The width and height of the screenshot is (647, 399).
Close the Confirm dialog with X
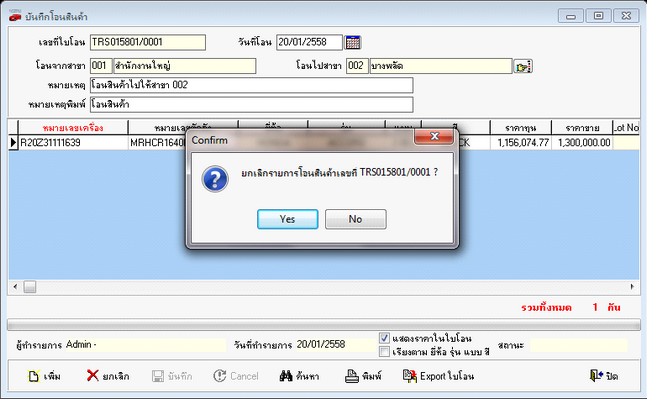pyautogui.click(x=434, y=137)
